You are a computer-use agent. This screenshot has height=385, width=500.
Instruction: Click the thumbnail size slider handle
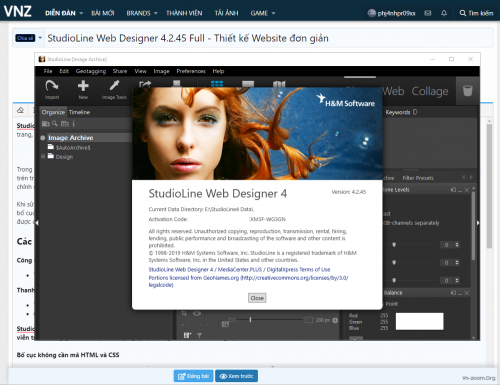(x=250, y=320)
